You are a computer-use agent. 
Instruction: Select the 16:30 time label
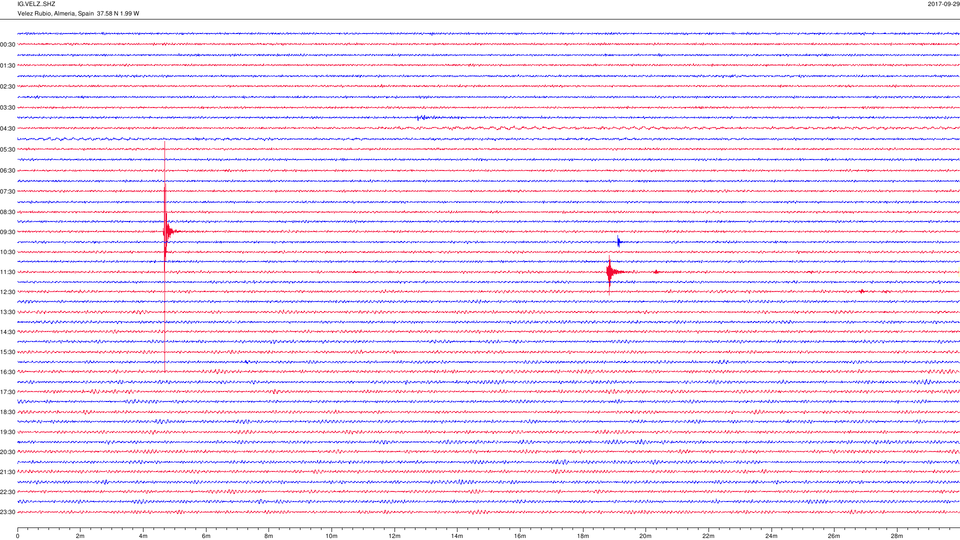pyautogui.click(x=8, y=372)
